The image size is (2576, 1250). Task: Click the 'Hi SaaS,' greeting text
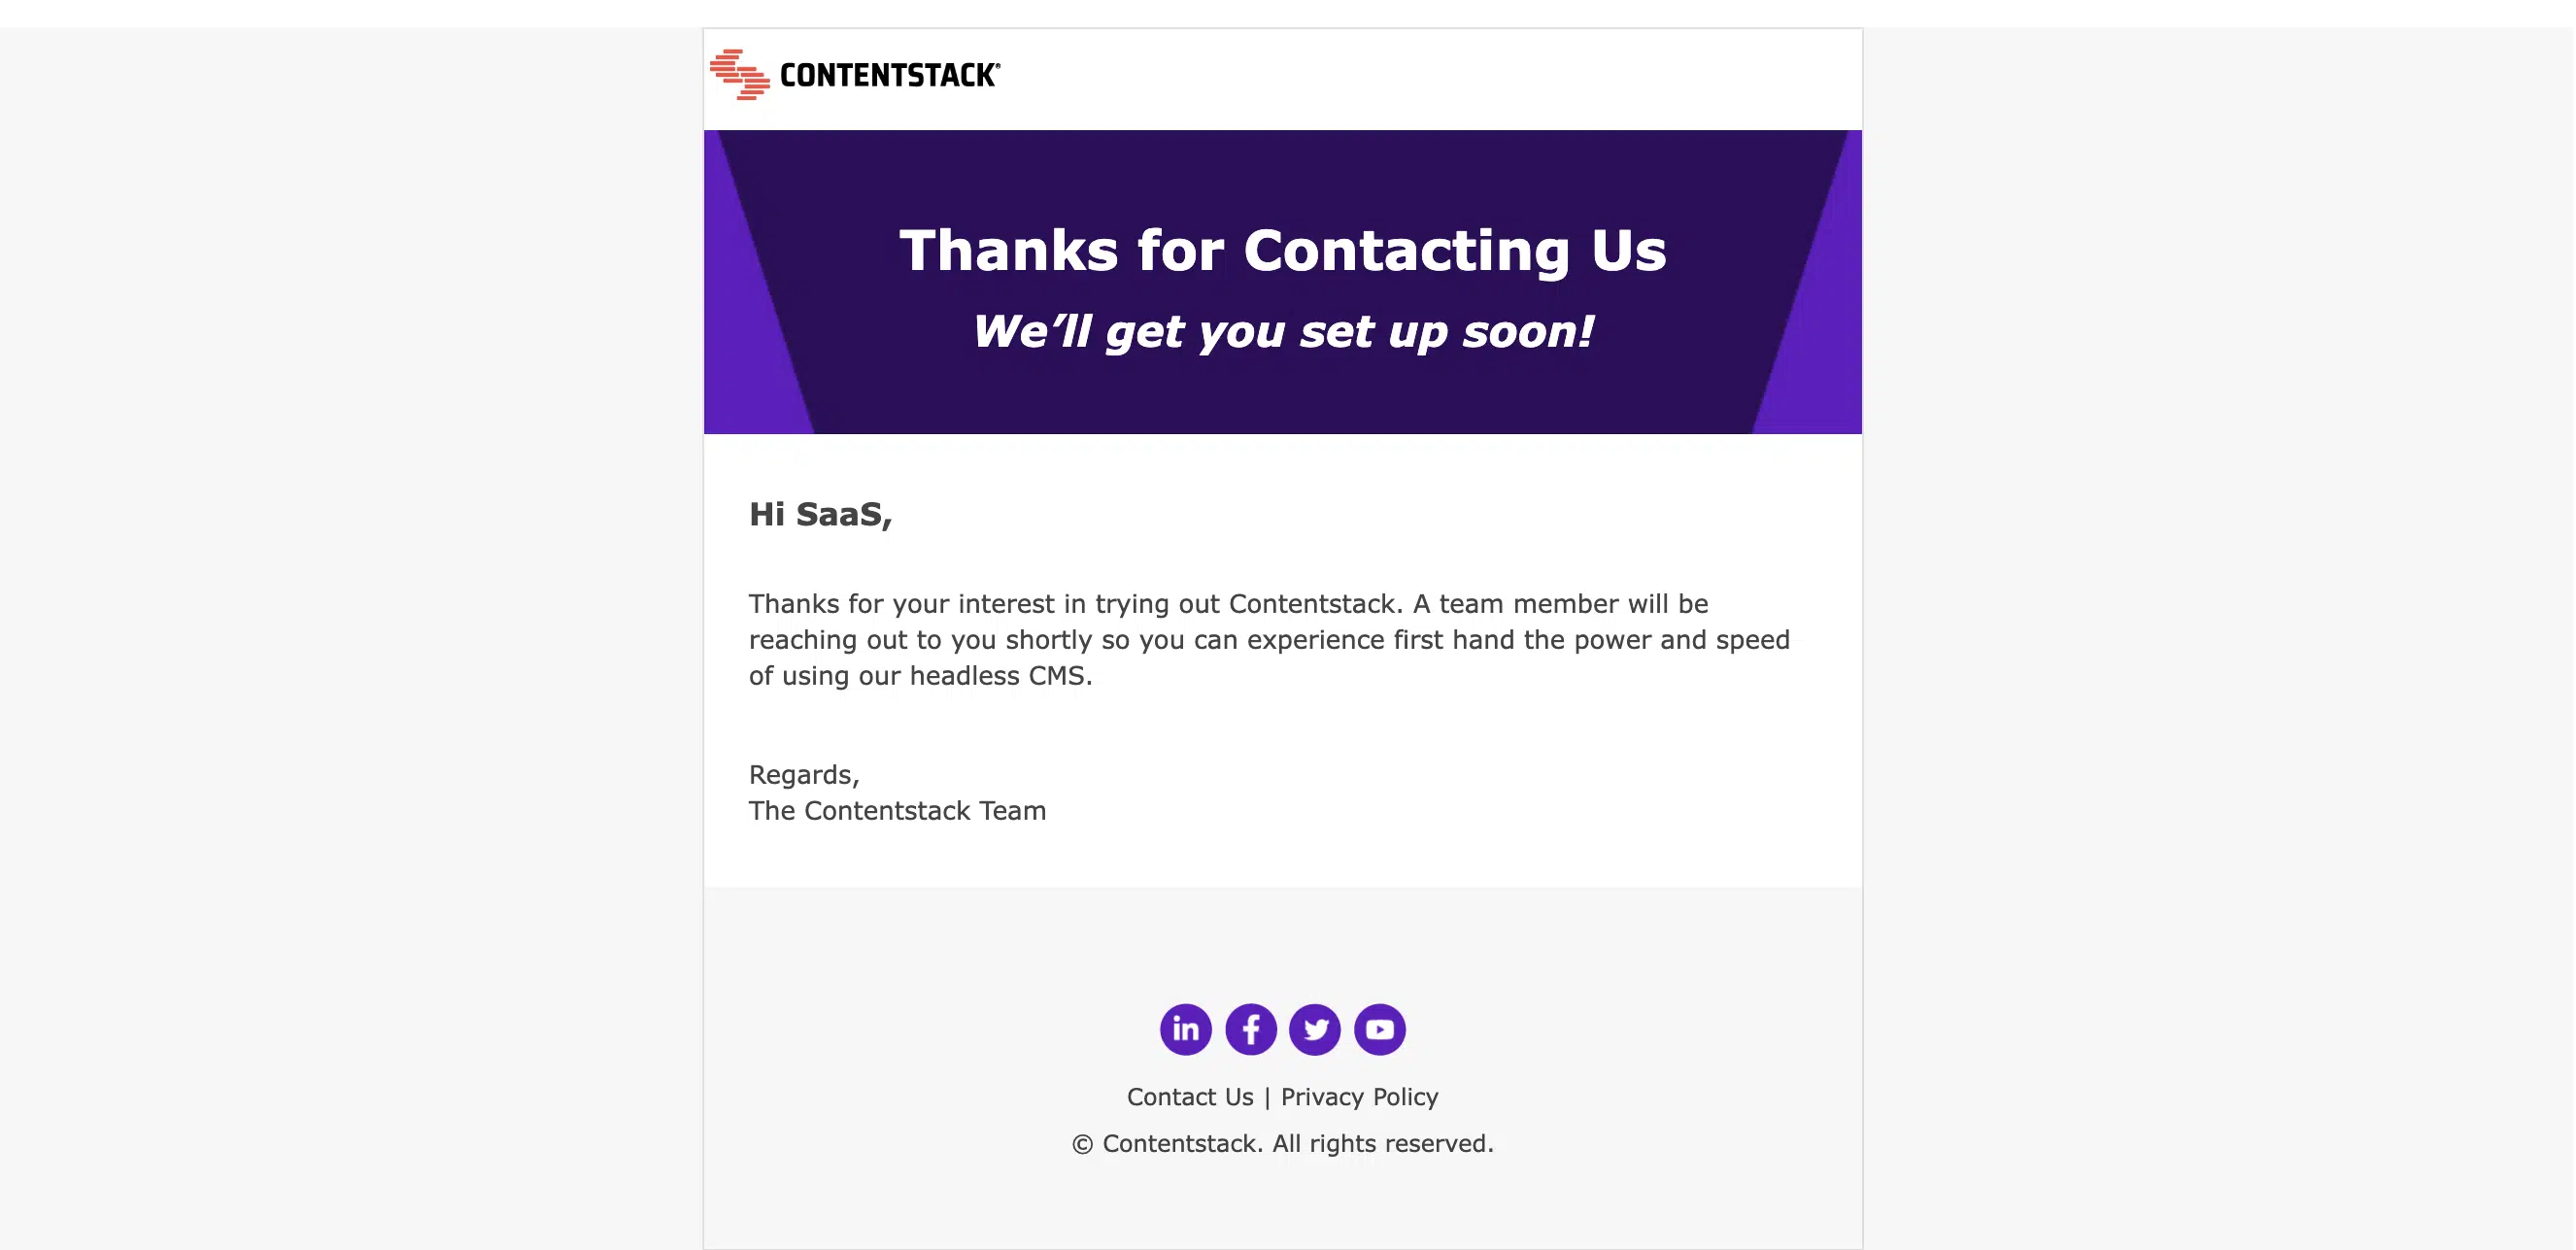coord(820,514)
